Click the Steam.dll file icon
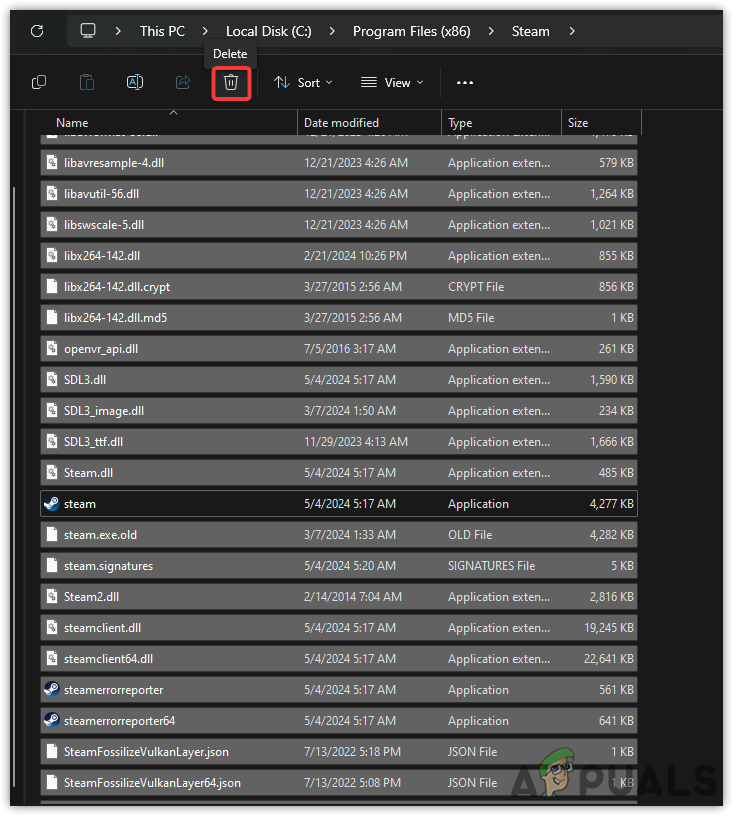The width and height of the screenshot is (733, 816). 52,473
